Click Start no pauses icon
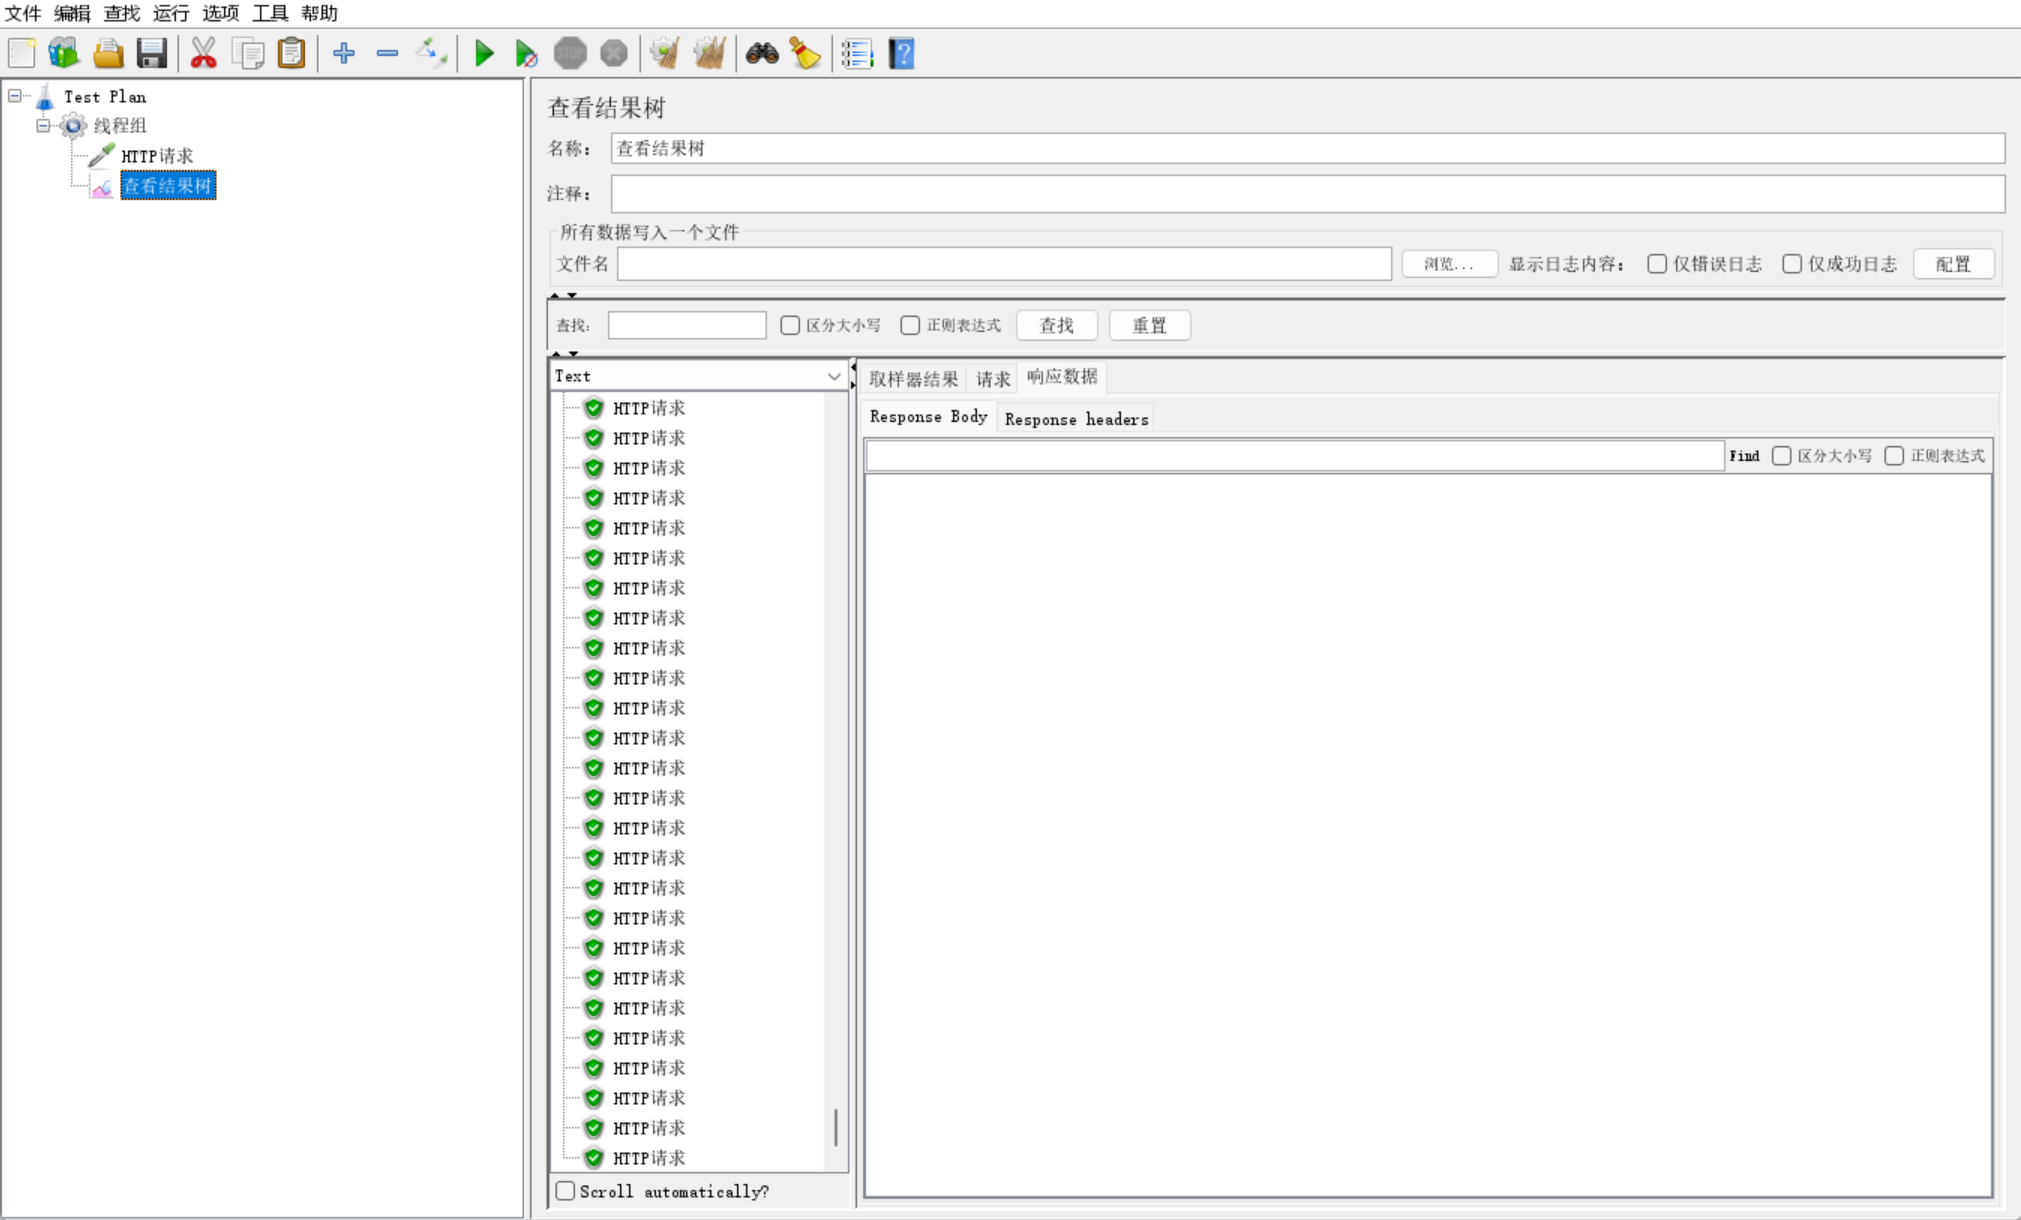Image resolution: width=2021 pixels, height=1220 pixels. coord(526,53)
